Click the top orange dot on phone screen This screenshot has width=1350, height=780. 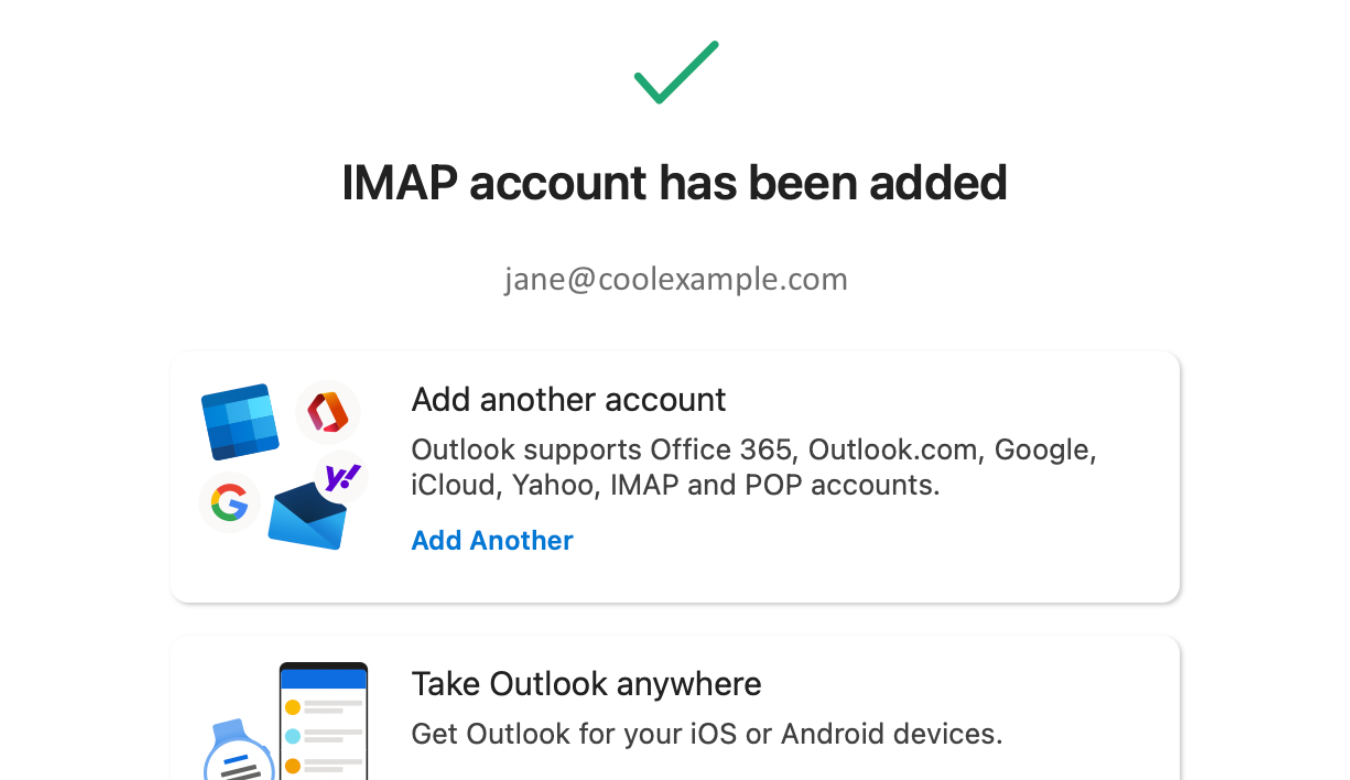pyautogui.click(x=293, y=707)
